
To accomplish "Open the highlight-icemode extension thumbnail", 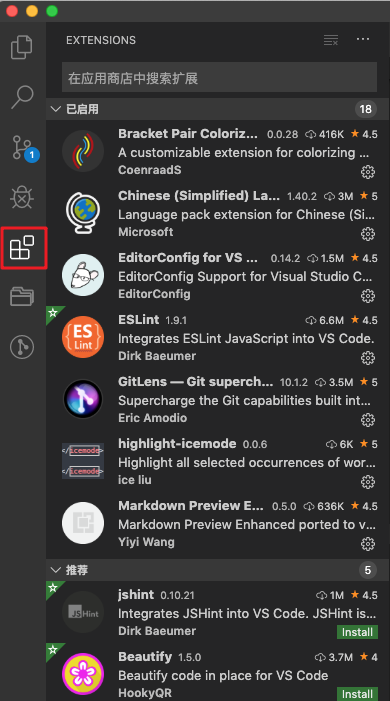I will click(83, 461).
